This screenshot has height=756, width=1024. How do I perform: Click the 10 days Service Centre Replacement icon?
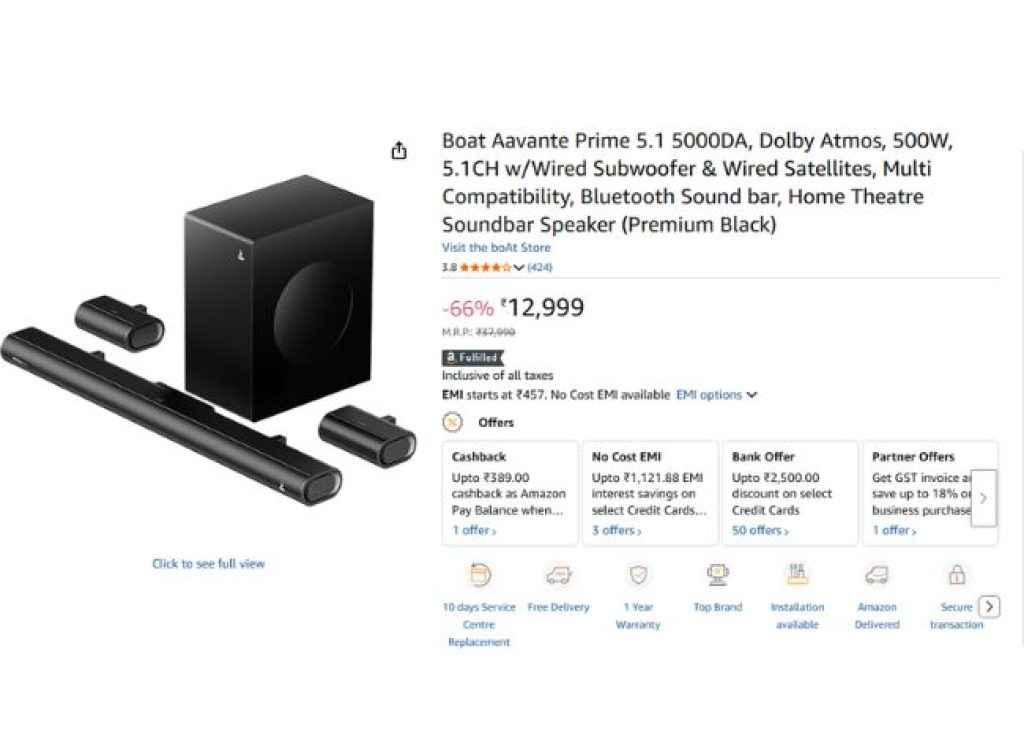pyautogui.click(x=479, y=576)
